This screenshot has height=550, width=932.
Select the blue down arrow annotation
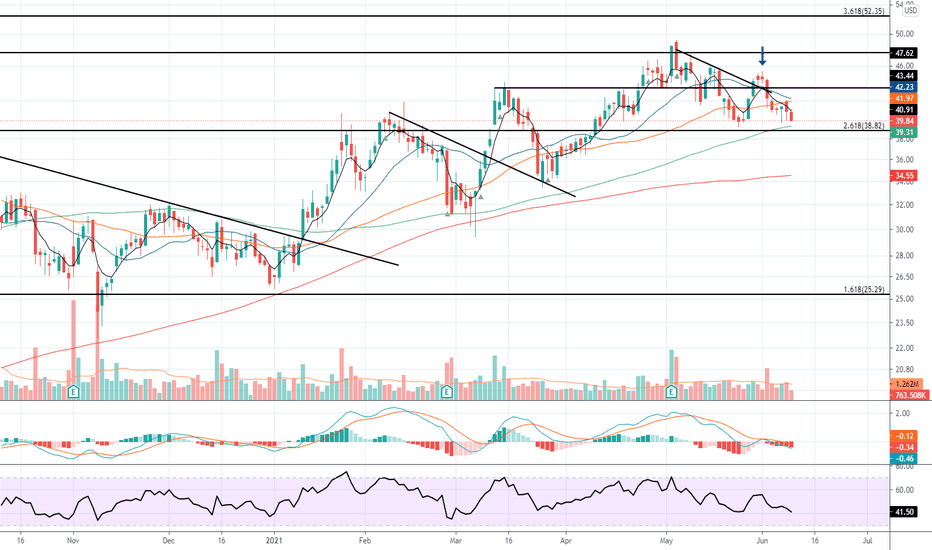click(x=762, y=56)
